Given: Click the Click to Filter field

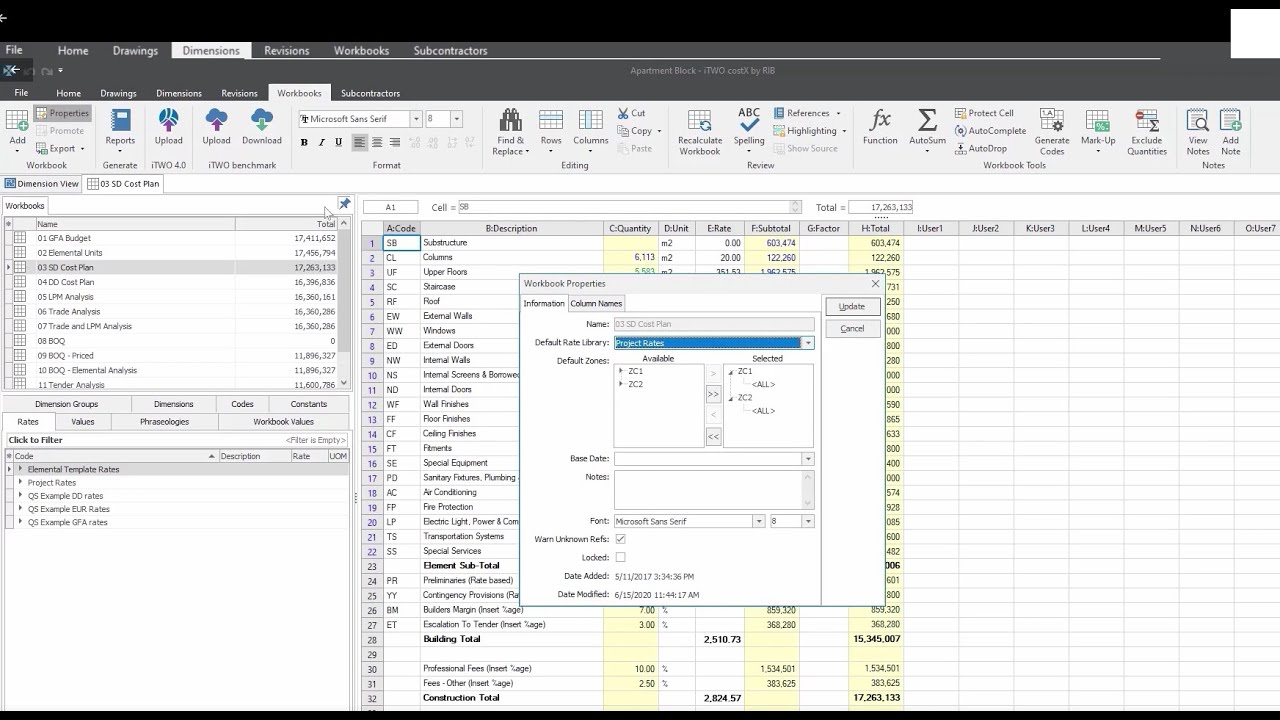Looking at the screenshot, I should click(177, 440).
